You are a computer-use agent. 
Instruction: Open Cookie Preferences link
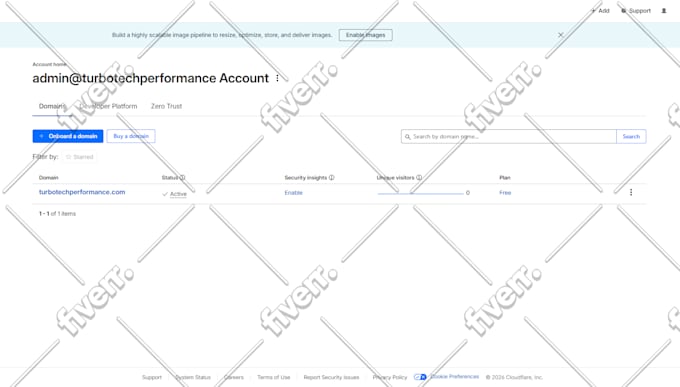455,377
